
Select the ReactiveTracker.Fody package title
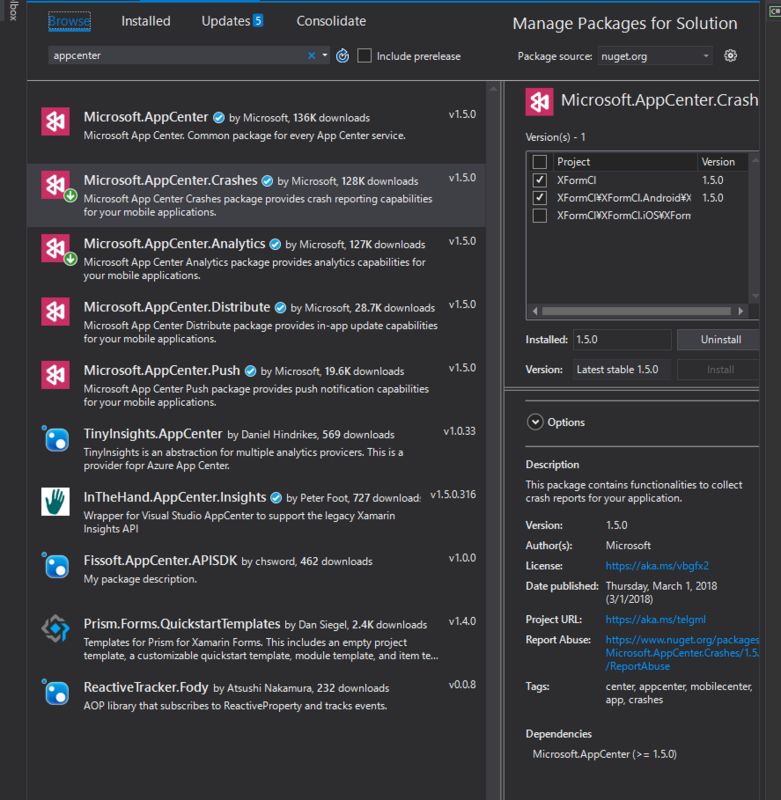(x=146, y=687)
